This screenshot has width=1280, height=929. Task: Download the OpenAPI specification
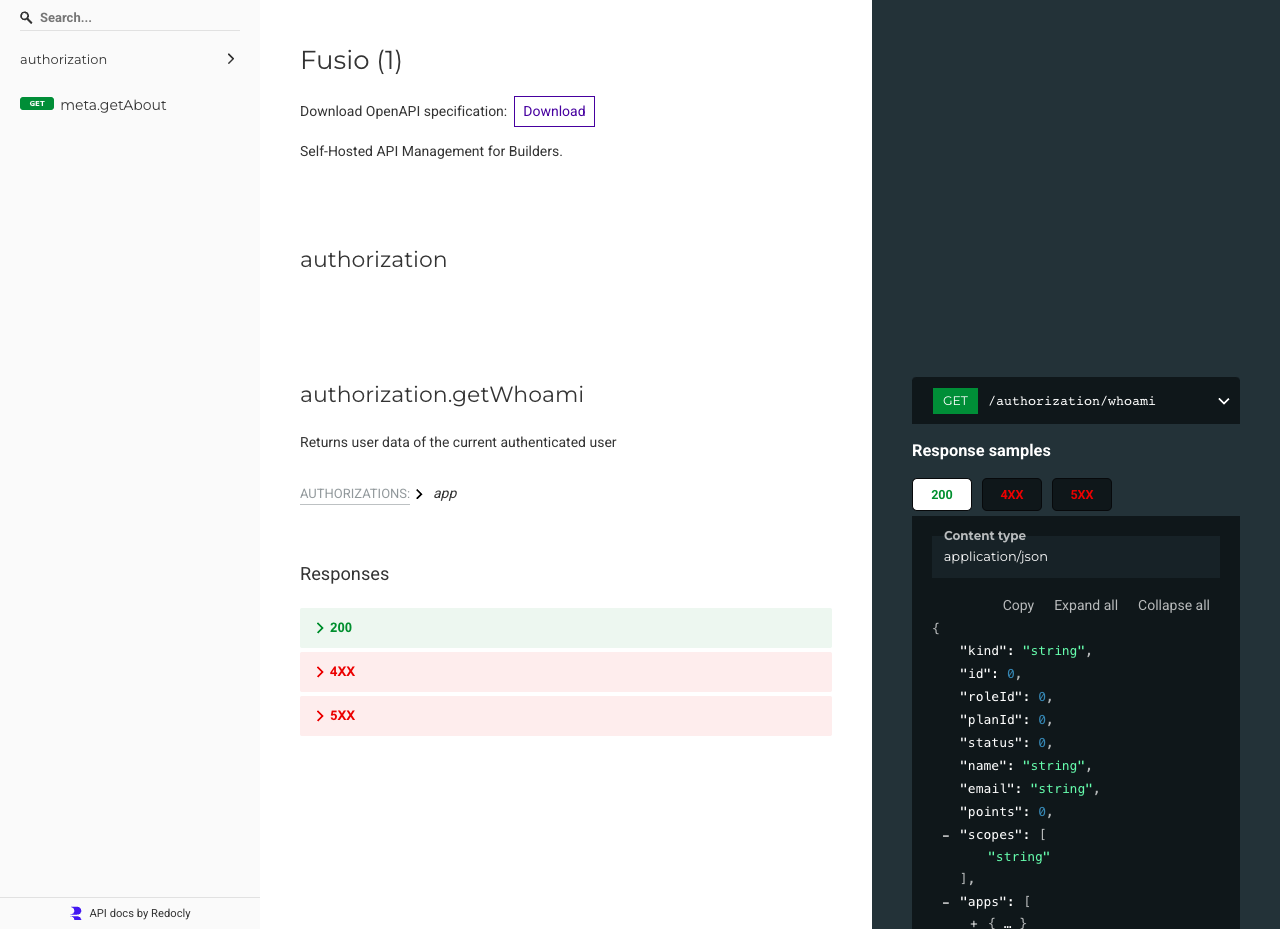click(x=554, y=111)
